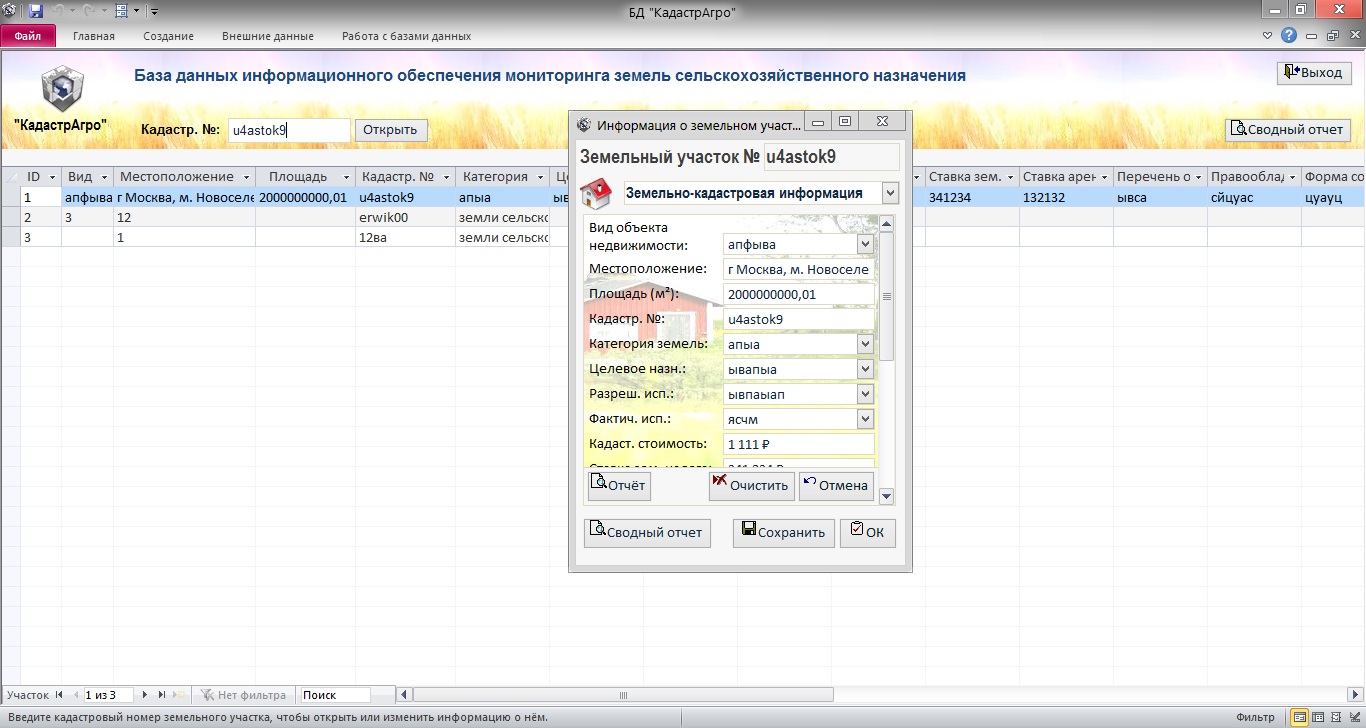The image size is (1366, 728).
Task: Click the Очистить button
Action: click(x=751, y=486)
